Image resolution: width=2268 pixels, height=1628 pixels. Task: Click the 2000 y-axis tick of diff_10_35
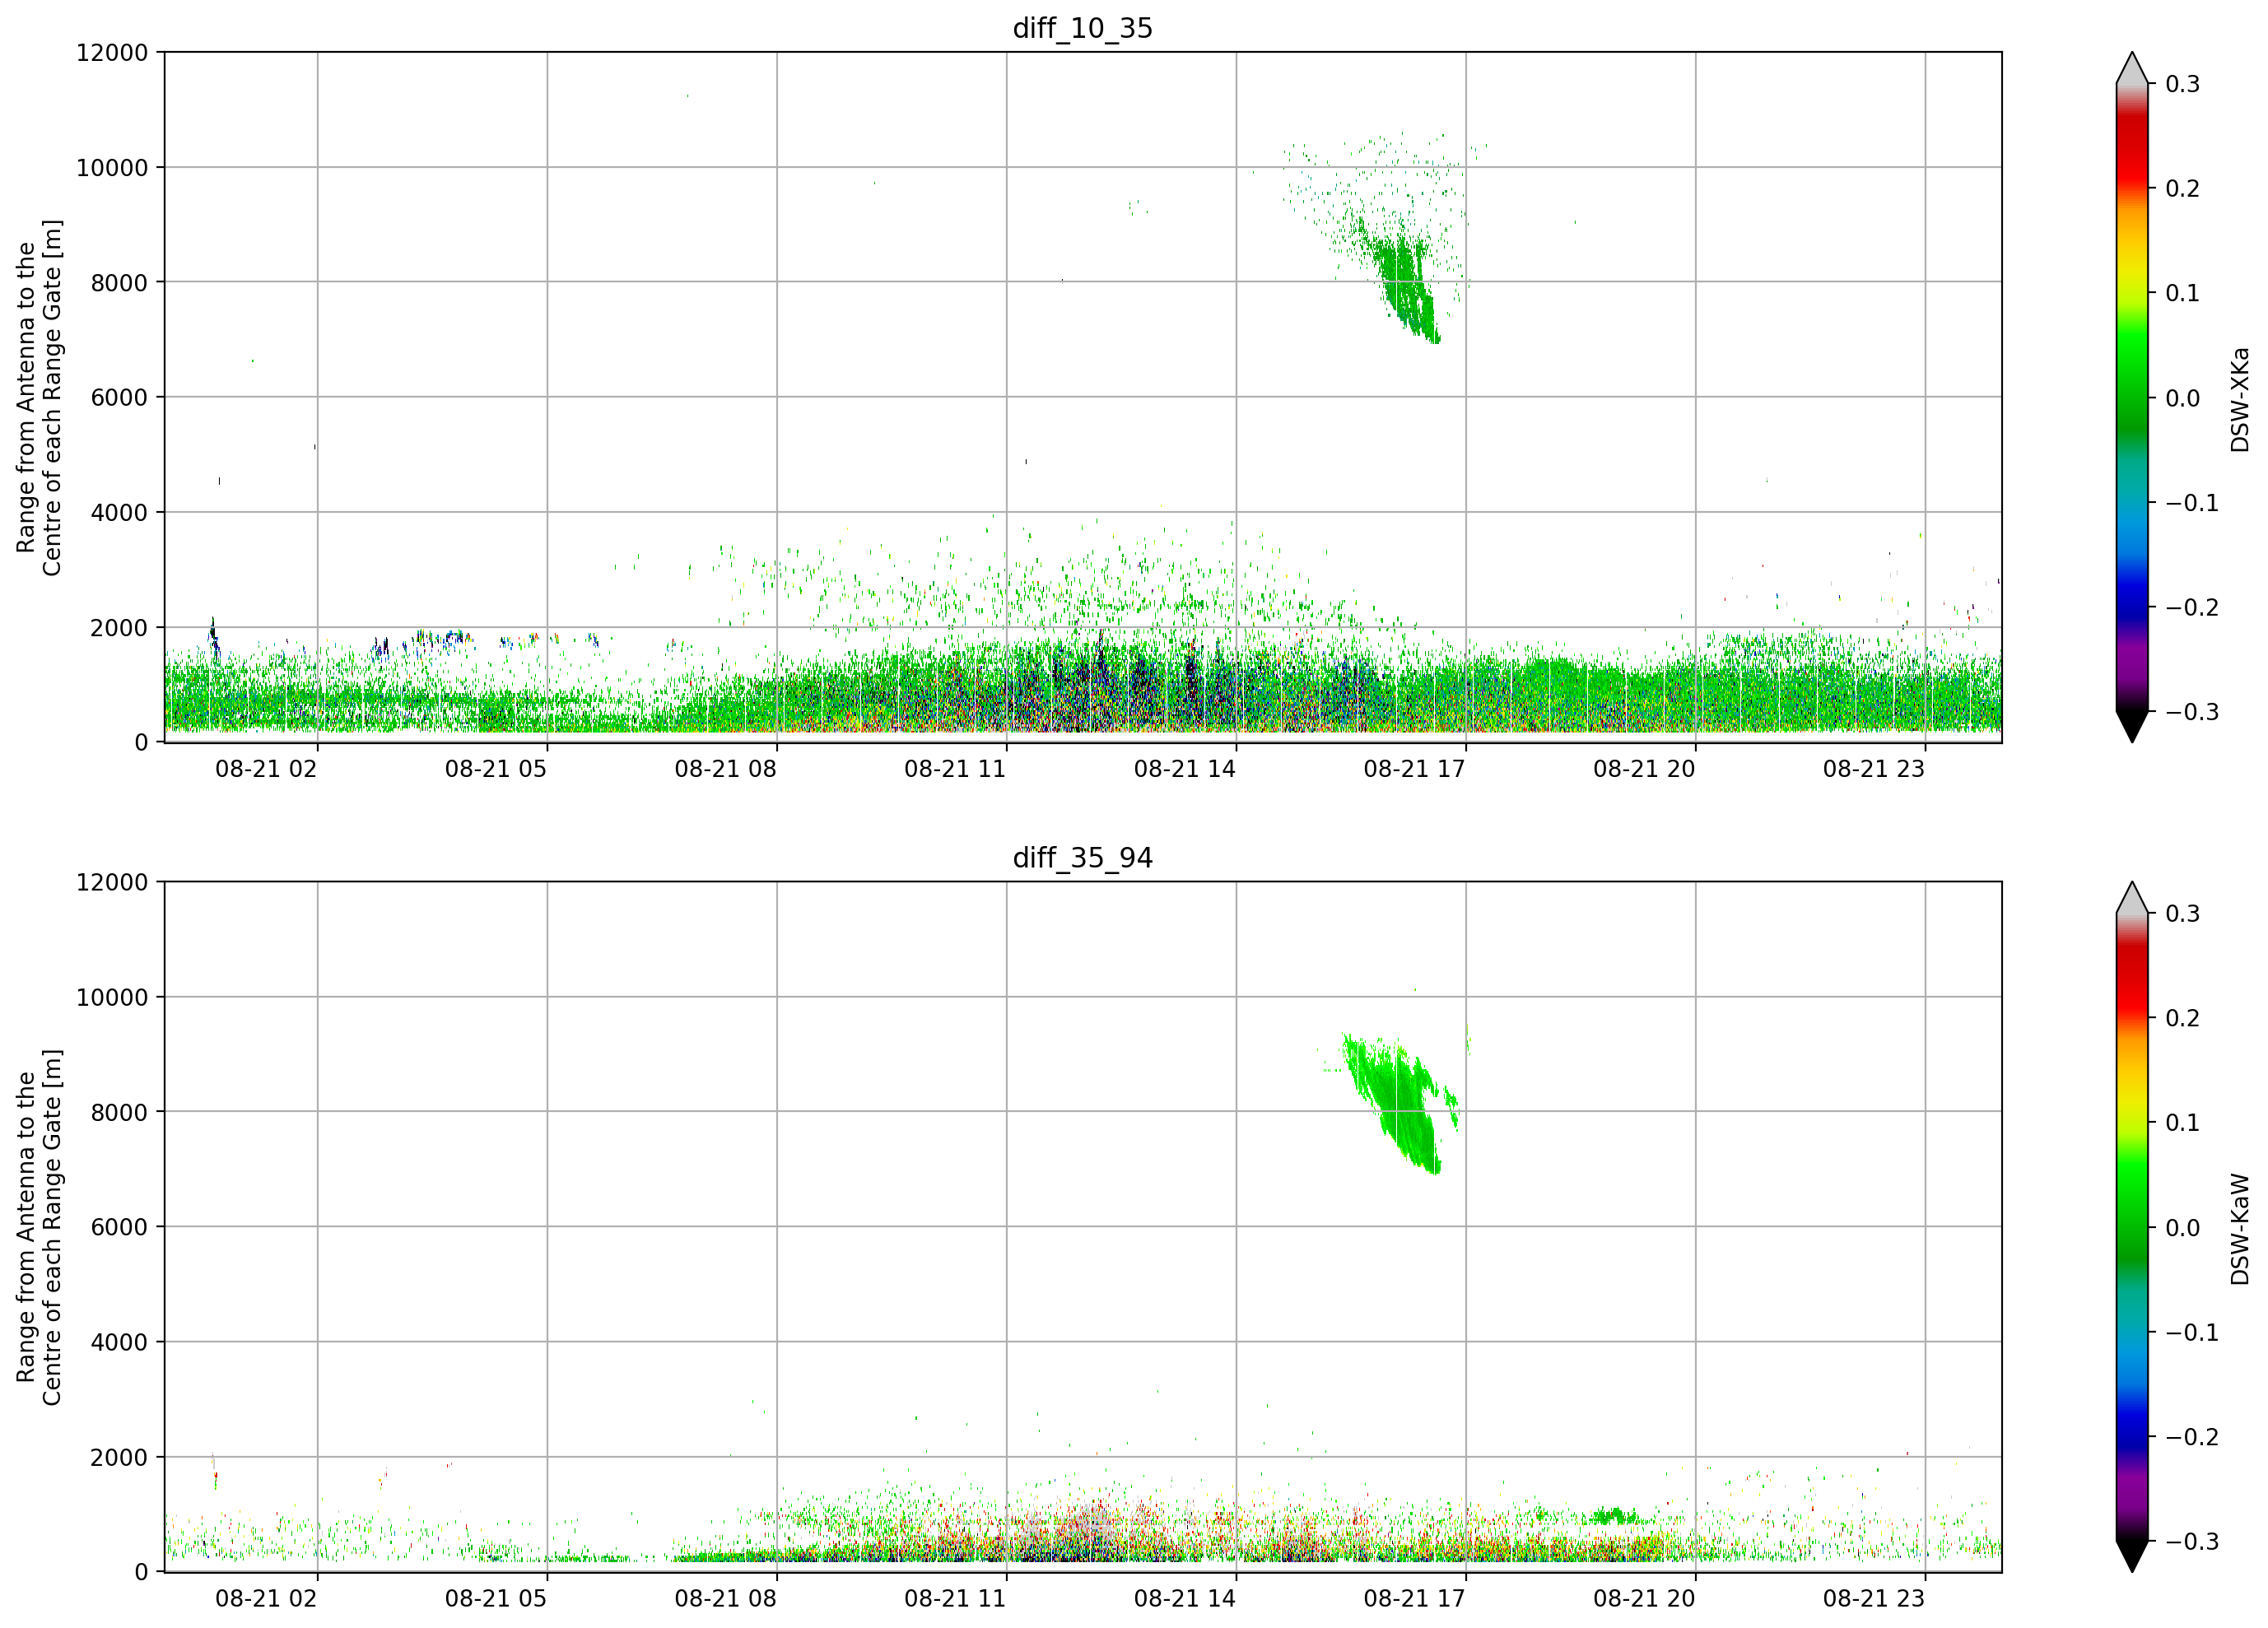pos(119,628)
